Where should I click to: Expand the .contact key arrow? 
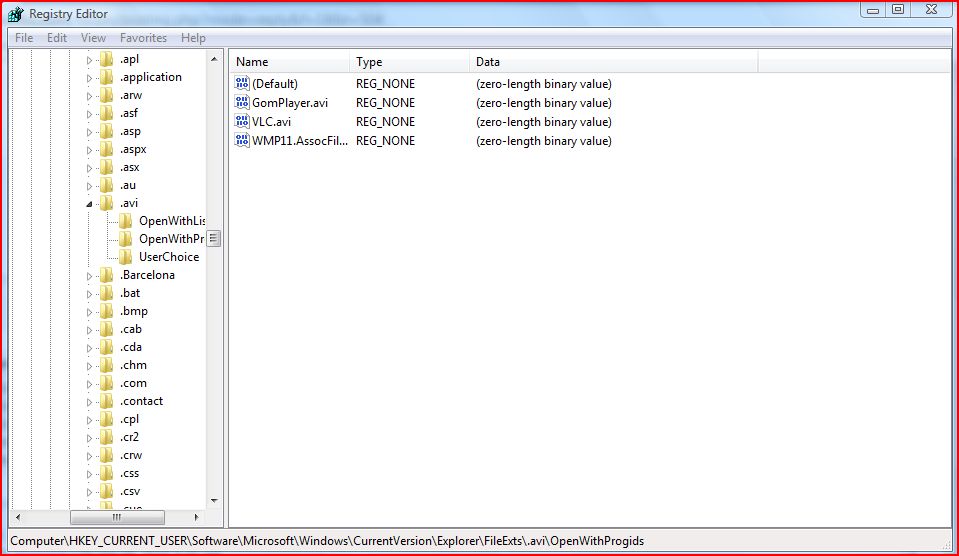(x=89, y=402)
